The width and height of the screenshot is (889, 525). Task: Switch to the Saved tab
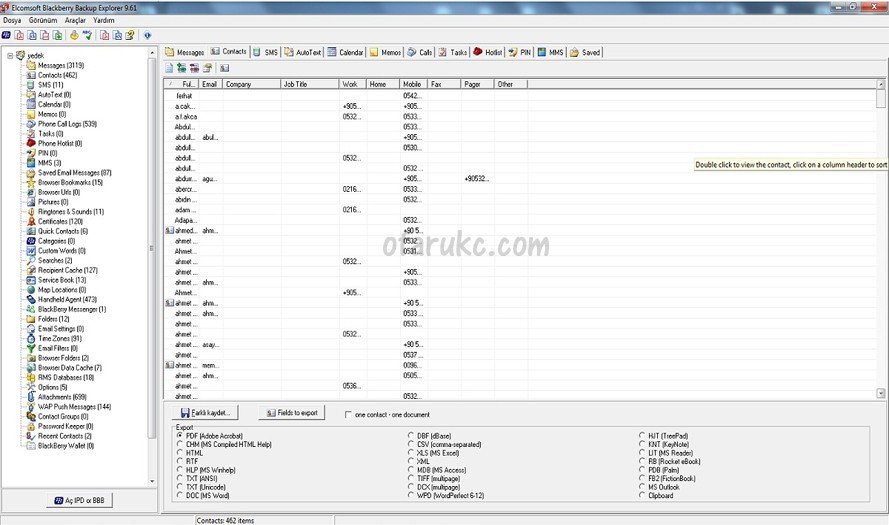click(x=585, y=52)
